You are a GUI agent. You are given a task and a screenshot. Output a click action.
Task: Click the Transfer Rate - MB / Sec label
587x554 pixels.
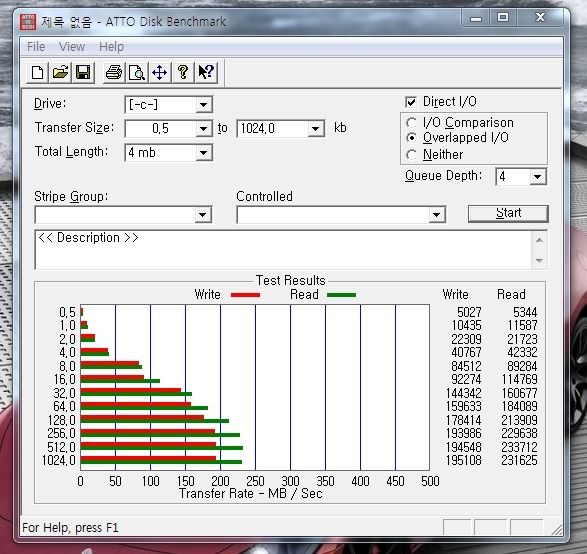click(250, 493)
